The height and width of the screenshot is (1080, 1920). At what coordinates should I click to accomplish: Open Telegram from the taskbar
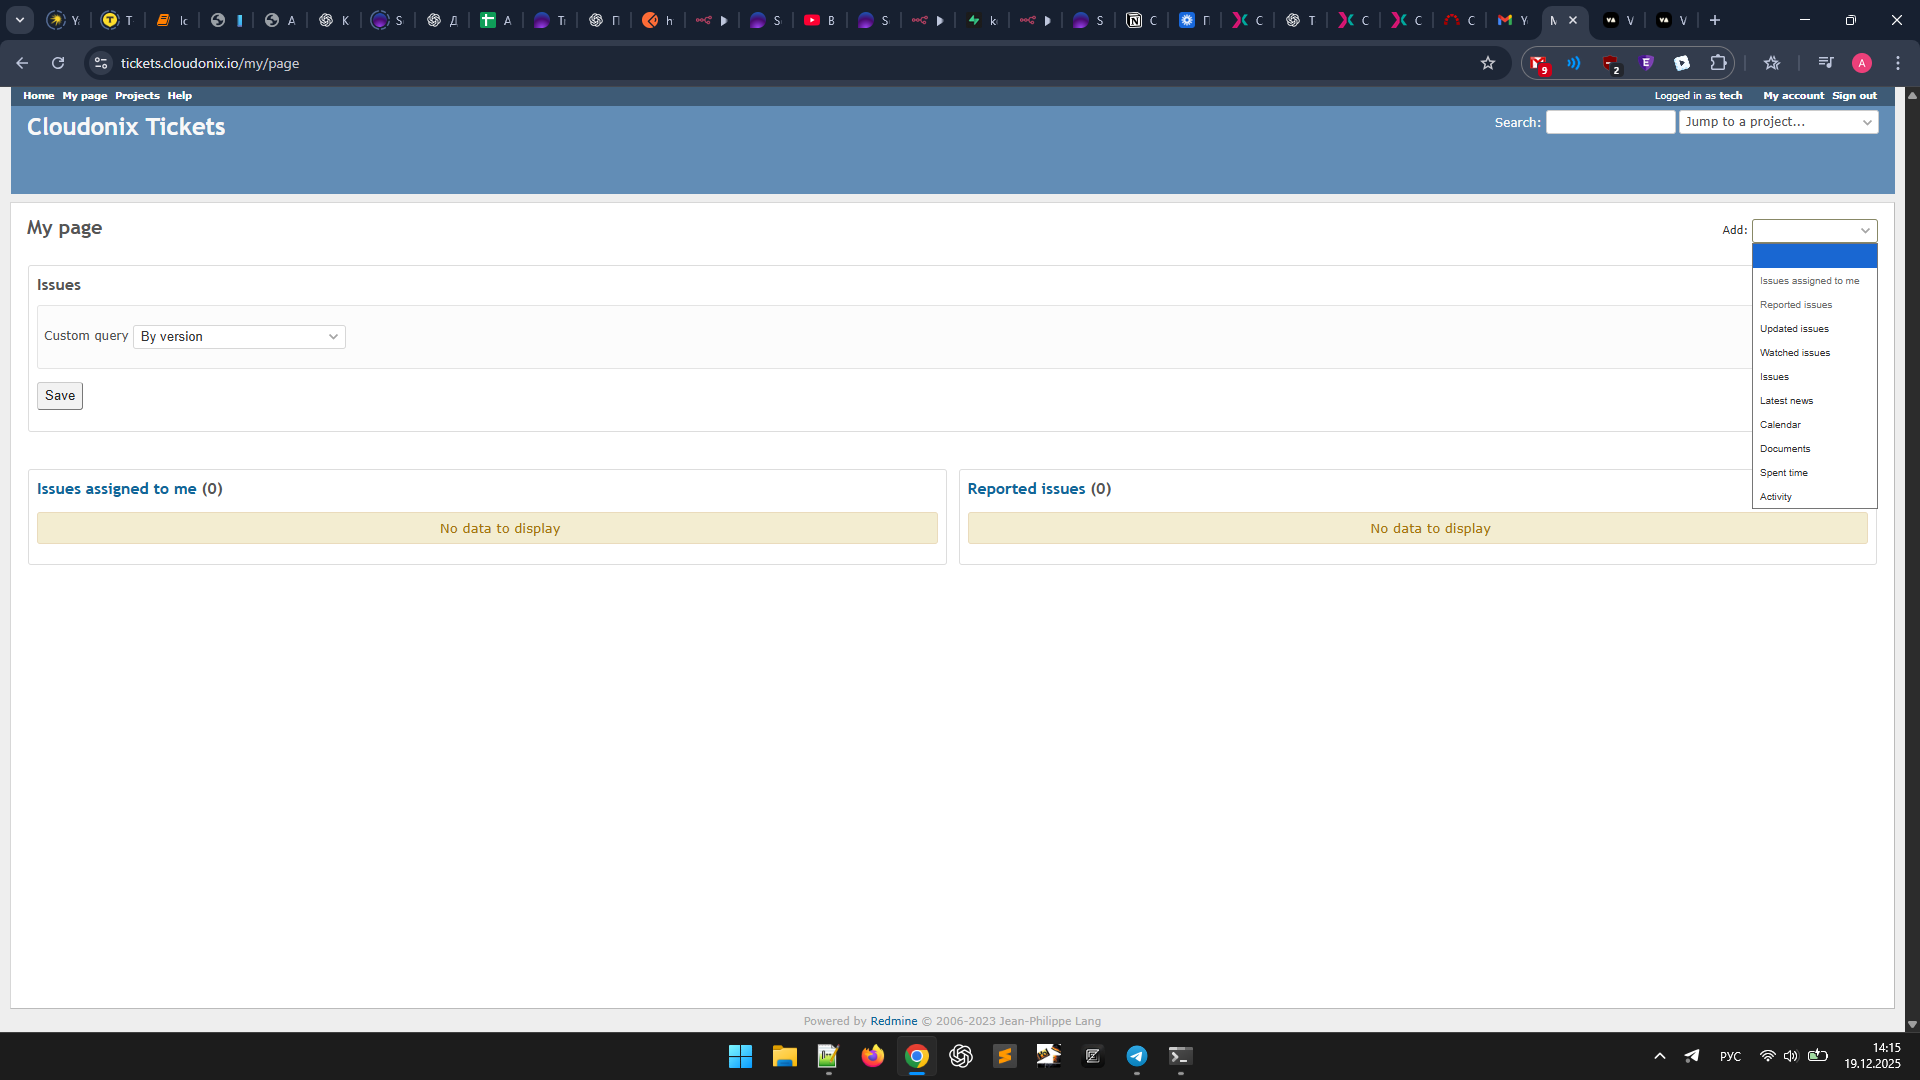click(x=1137, y=1056)
